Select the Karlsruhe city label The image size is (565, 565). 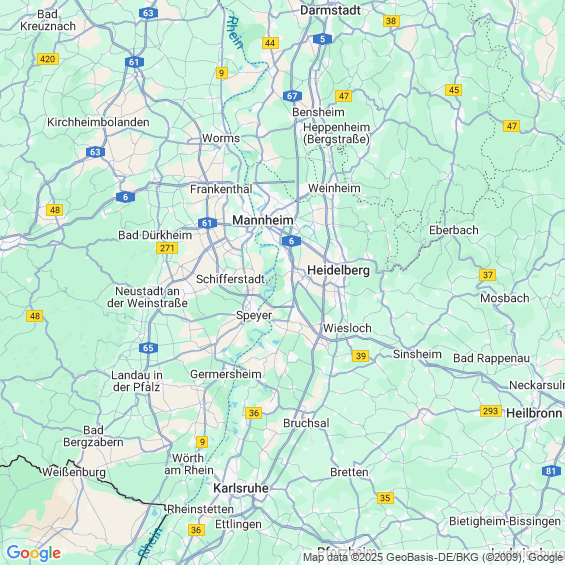[241, 488]
